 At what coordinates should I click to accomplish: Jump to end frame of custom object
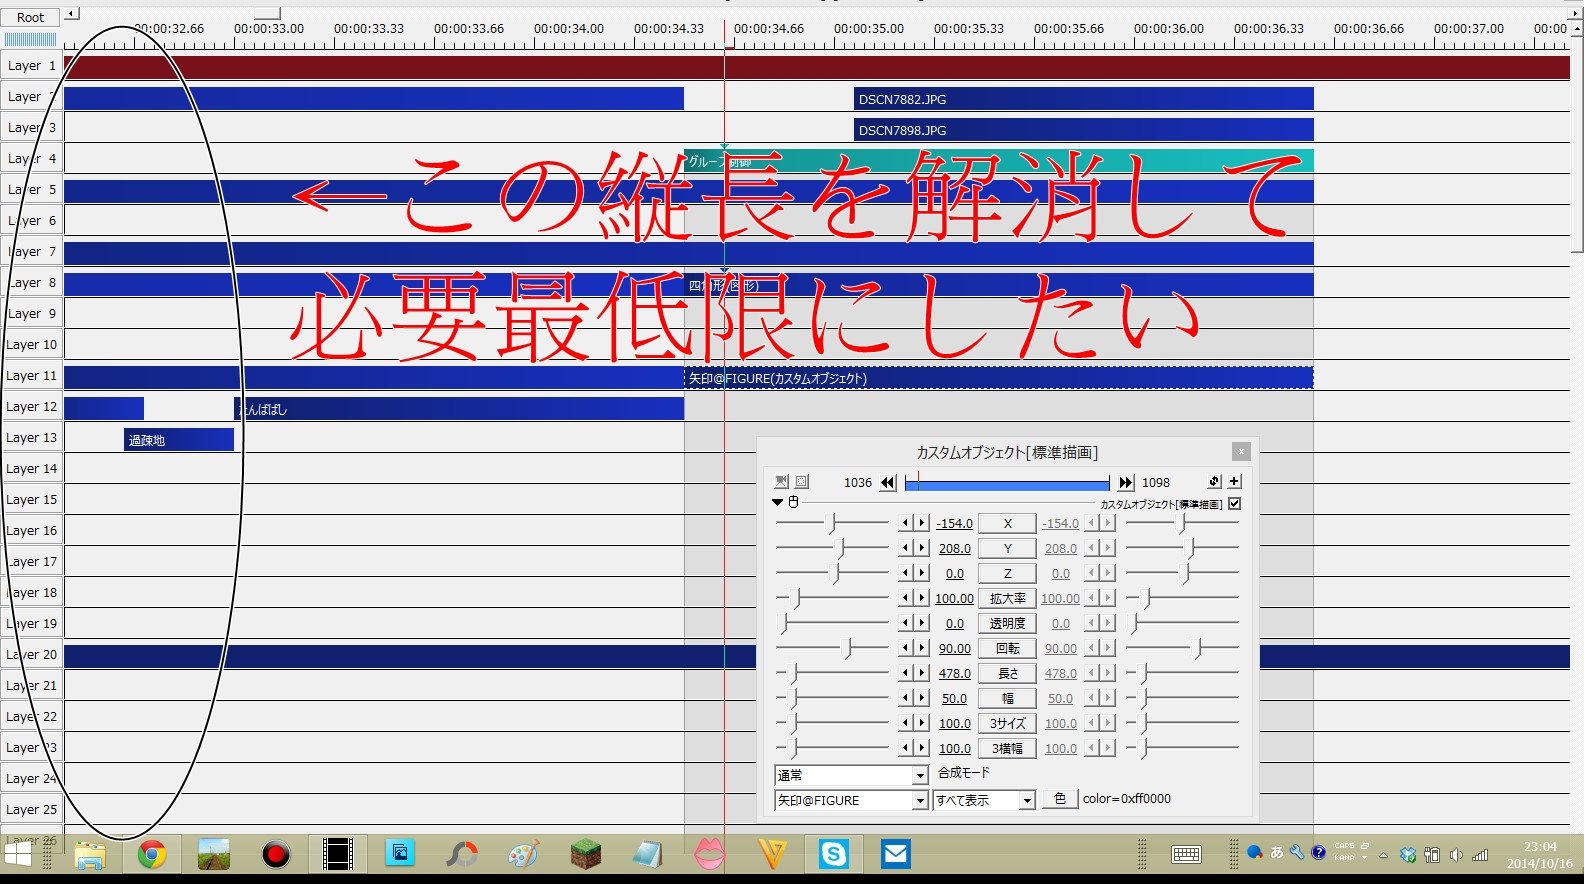click(1126, 482)
